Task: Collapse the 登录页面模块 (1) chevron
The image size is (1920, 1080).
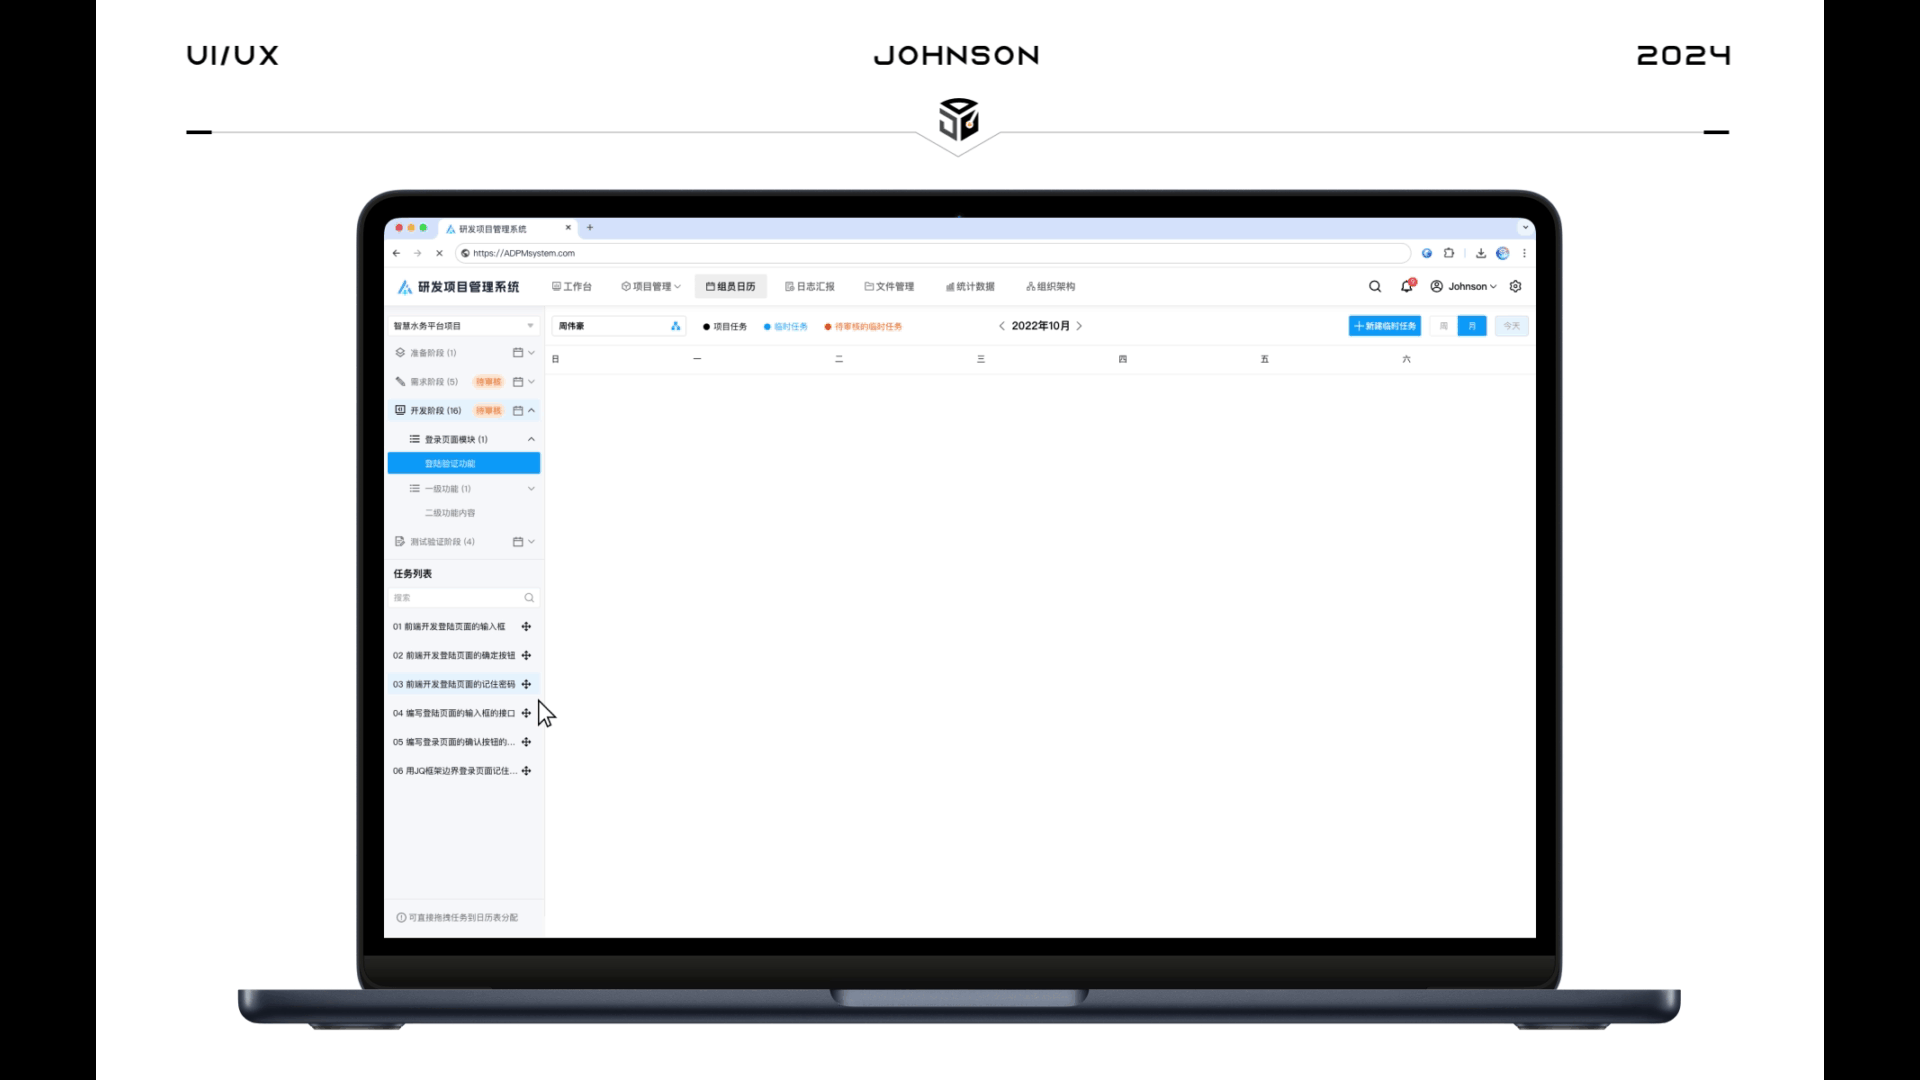Action: coord(532,440)
